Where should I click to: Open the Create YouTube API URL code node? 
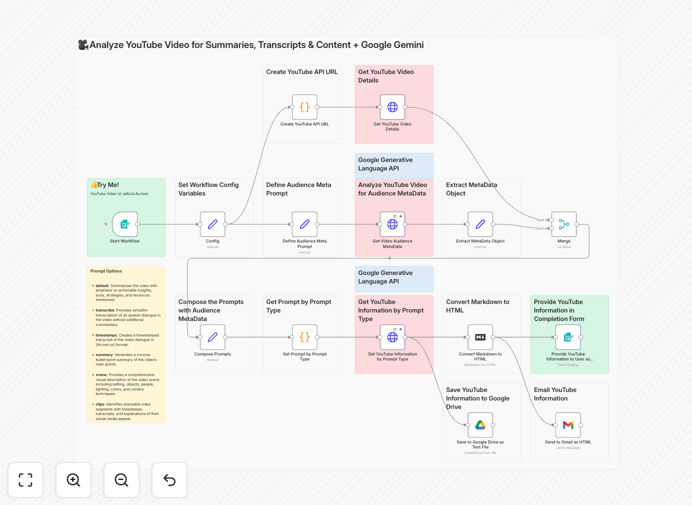[305, 107]
